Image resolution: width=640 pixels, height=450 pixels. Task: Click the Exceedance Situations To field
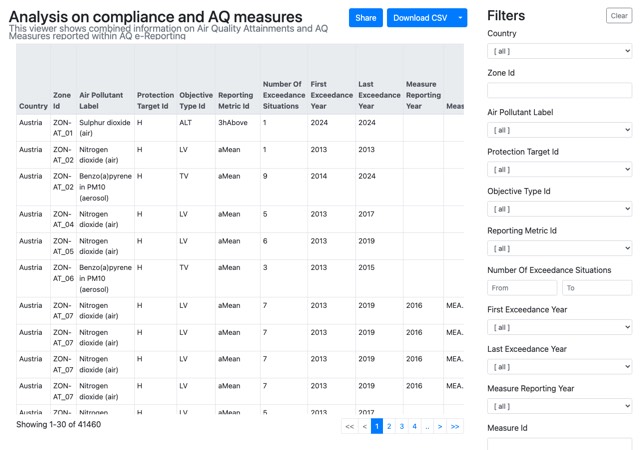tap(597, 287)
